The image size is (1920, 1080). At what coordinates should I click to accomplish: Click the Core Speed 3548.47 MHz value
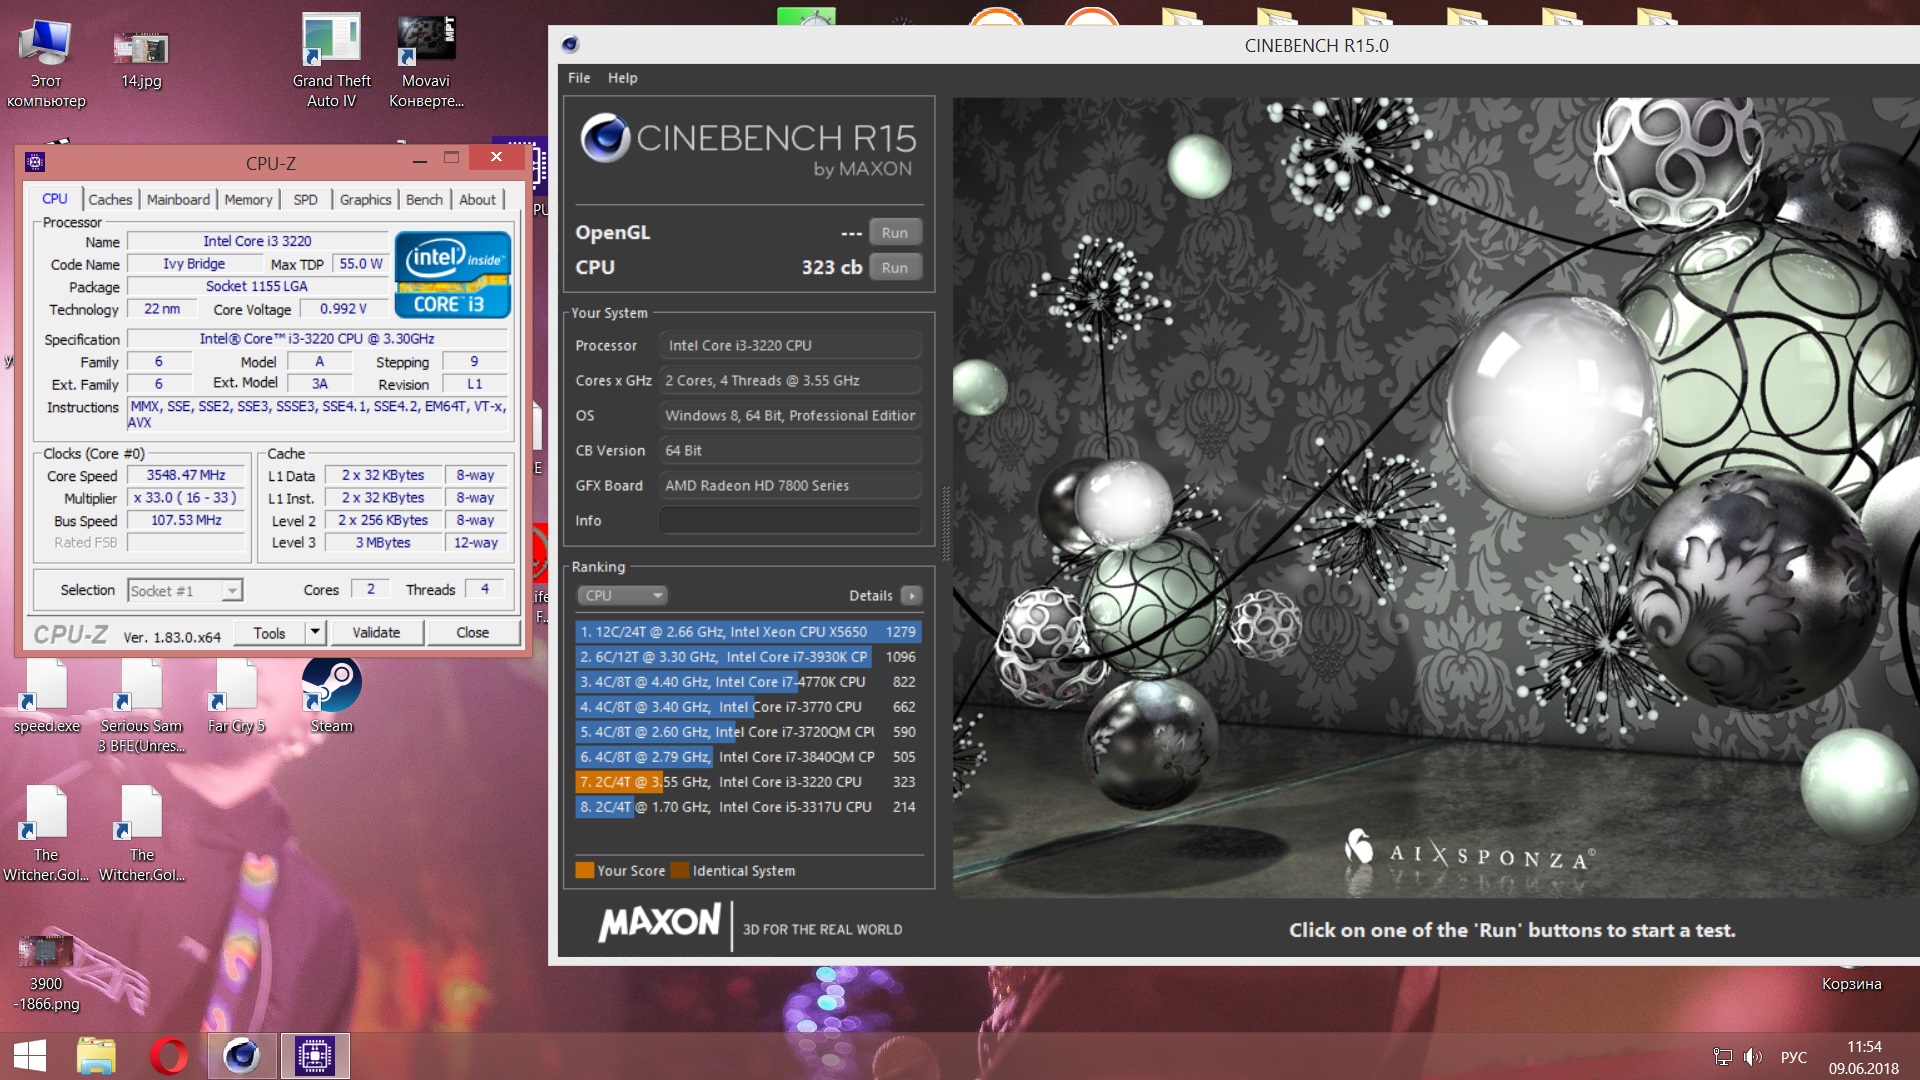[186, 476]
